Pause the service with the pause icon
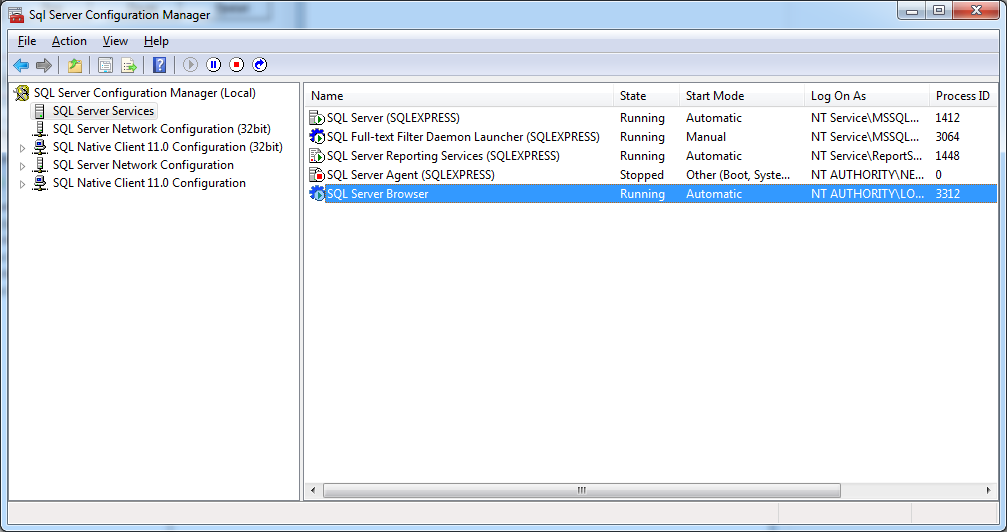This screenshot has width=1007, height=532. [x=214, y=65]
